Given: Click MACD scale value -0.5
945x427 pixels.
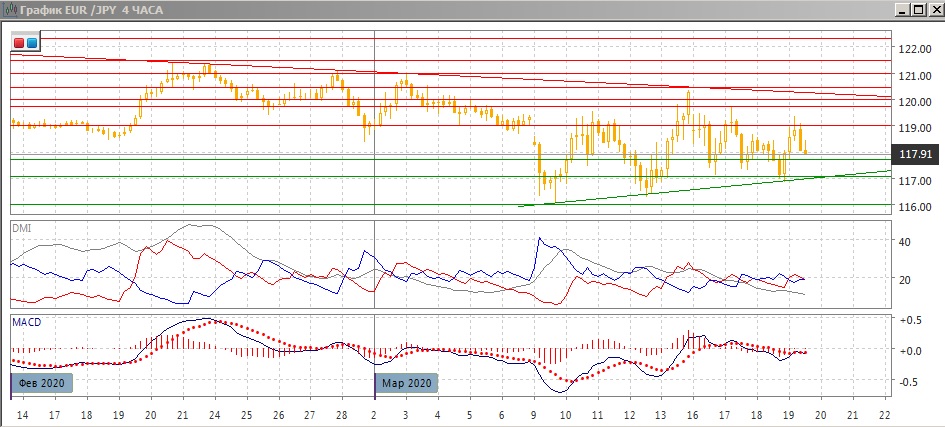Looking at the screenshot, I should tap(910, 382).
